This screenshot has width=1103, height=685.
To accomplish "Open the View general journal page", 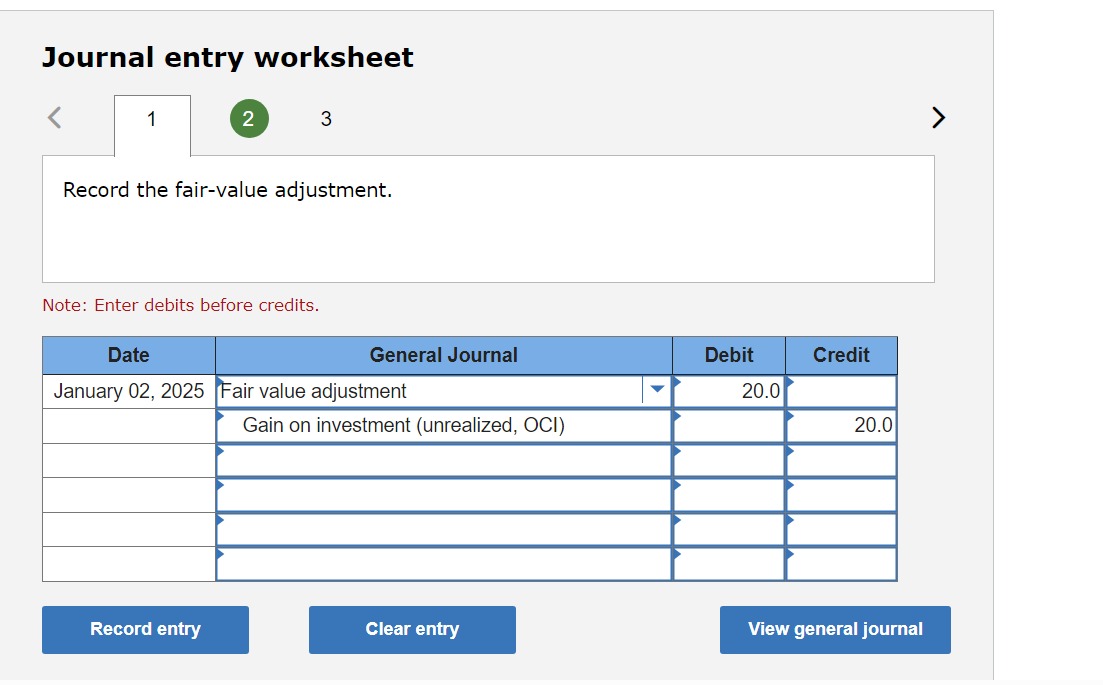I will (x=835, y=629).
